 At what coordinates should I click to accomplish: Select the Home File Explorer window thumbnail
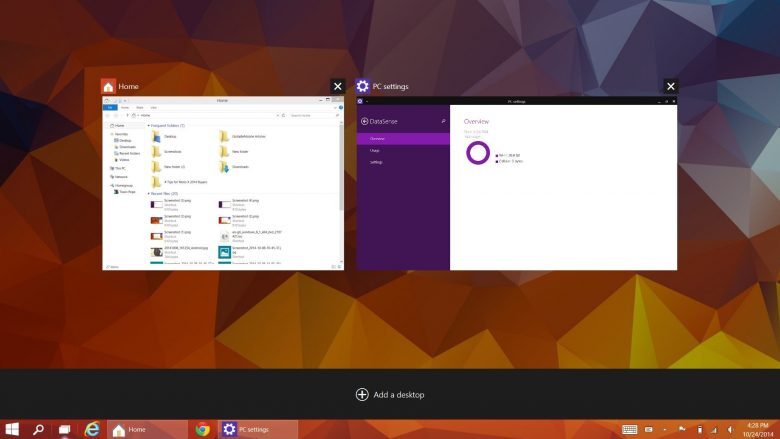pos(222,183)
